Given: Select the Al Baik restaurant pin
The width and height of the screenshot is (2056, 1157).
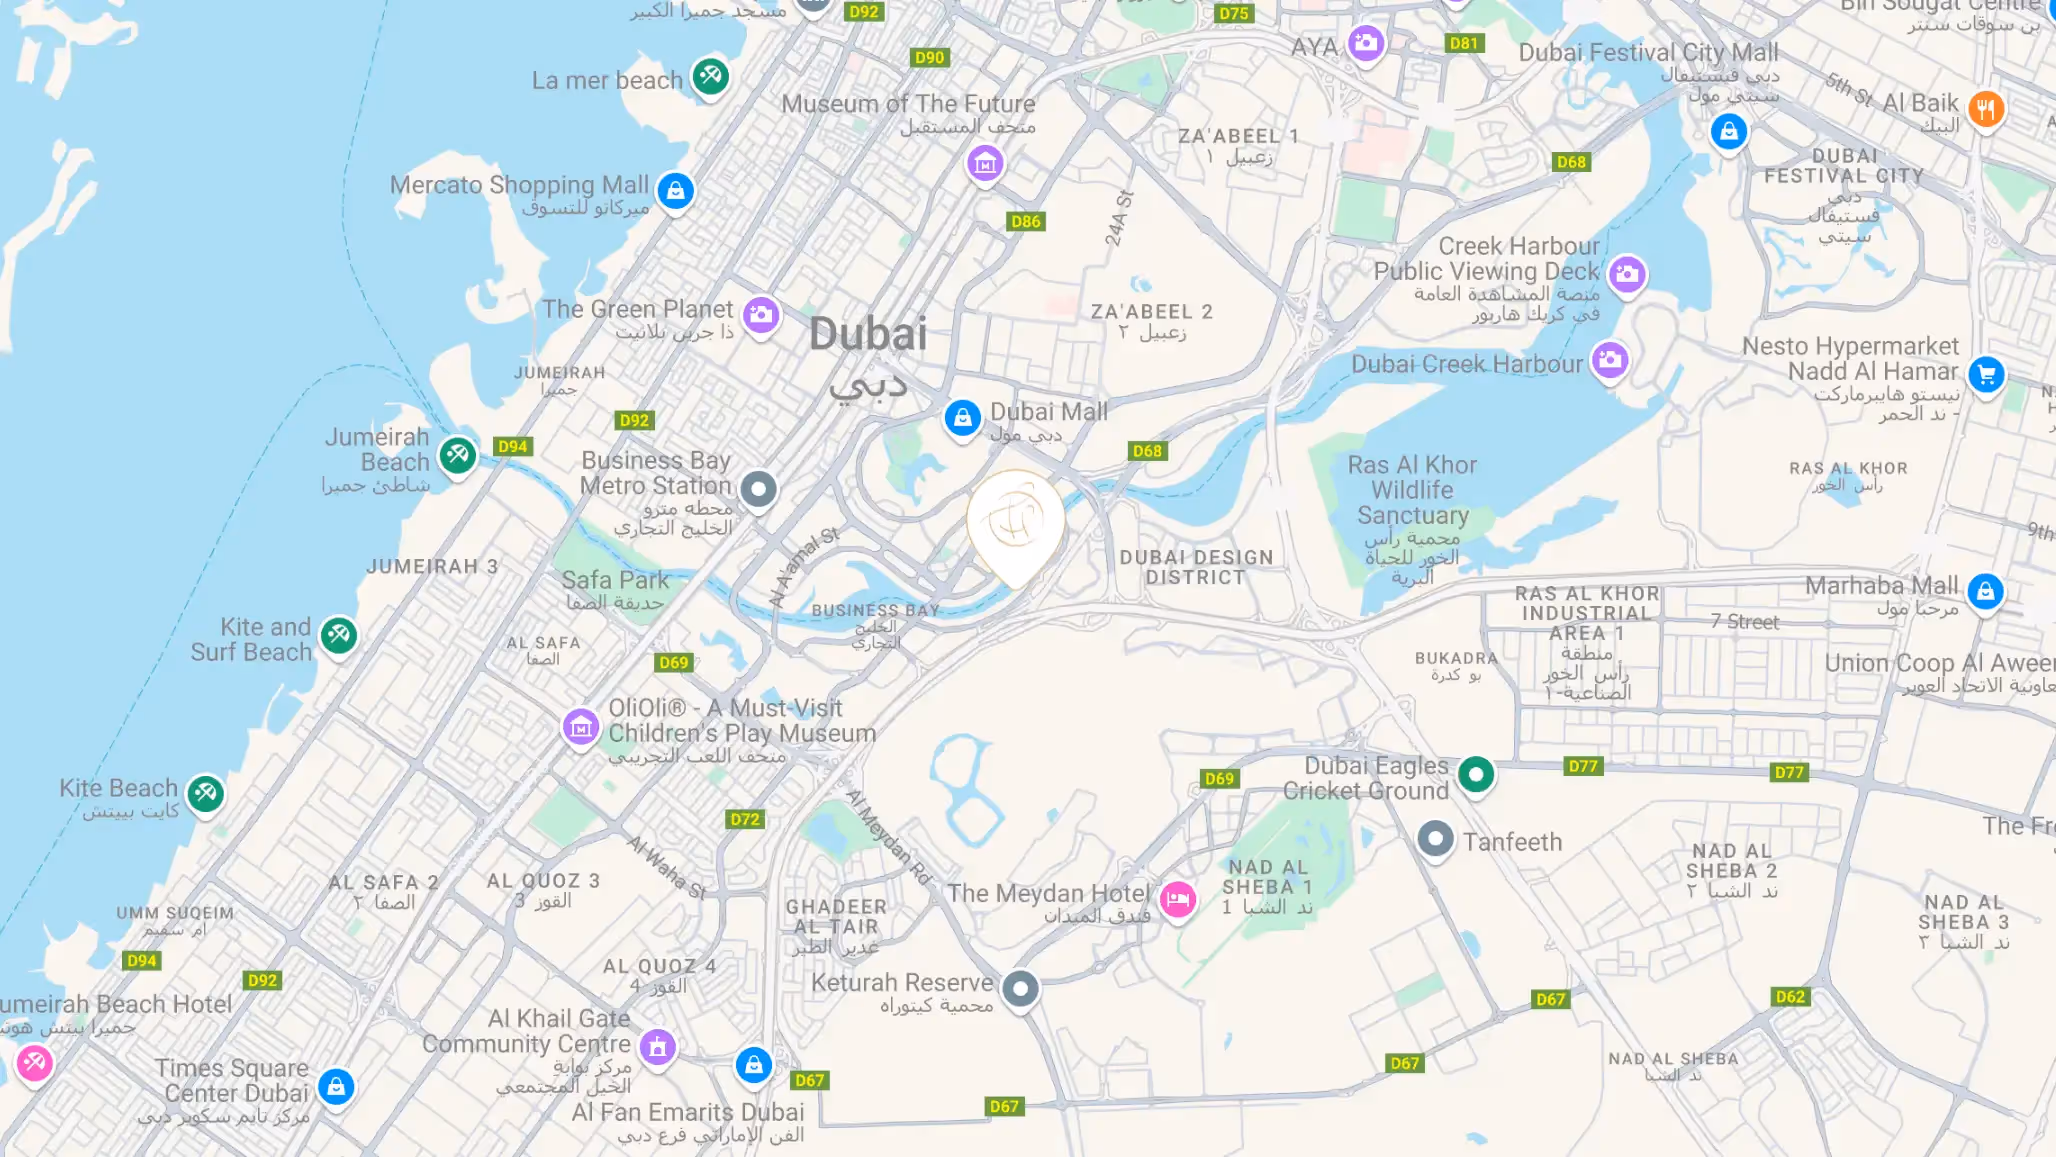Looking at the screenshot, I should tap(1986, 109).
